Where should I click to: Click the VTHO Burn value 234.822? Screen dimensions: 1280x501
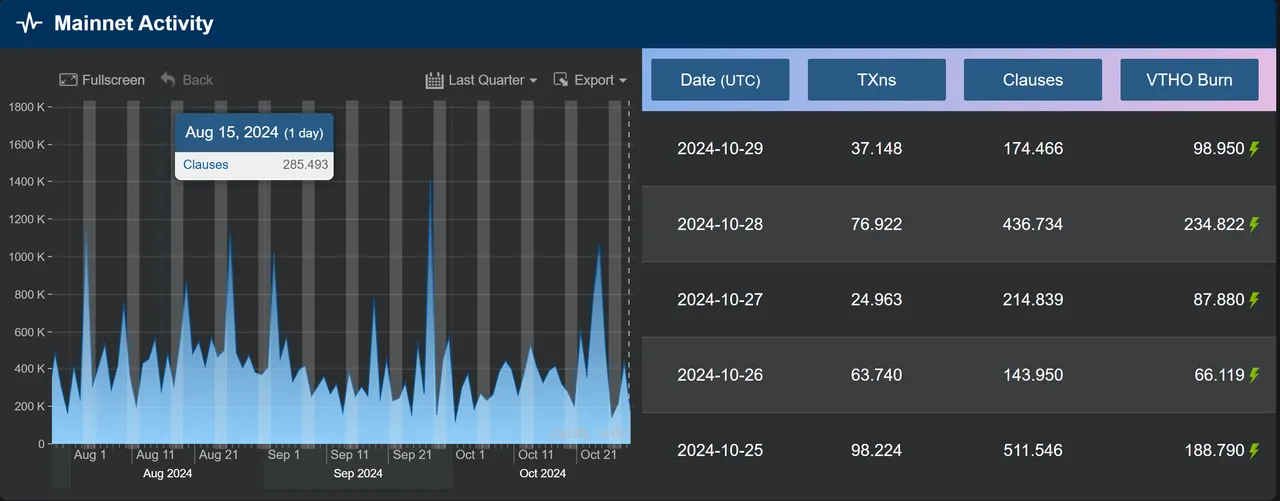(1215, 224)
